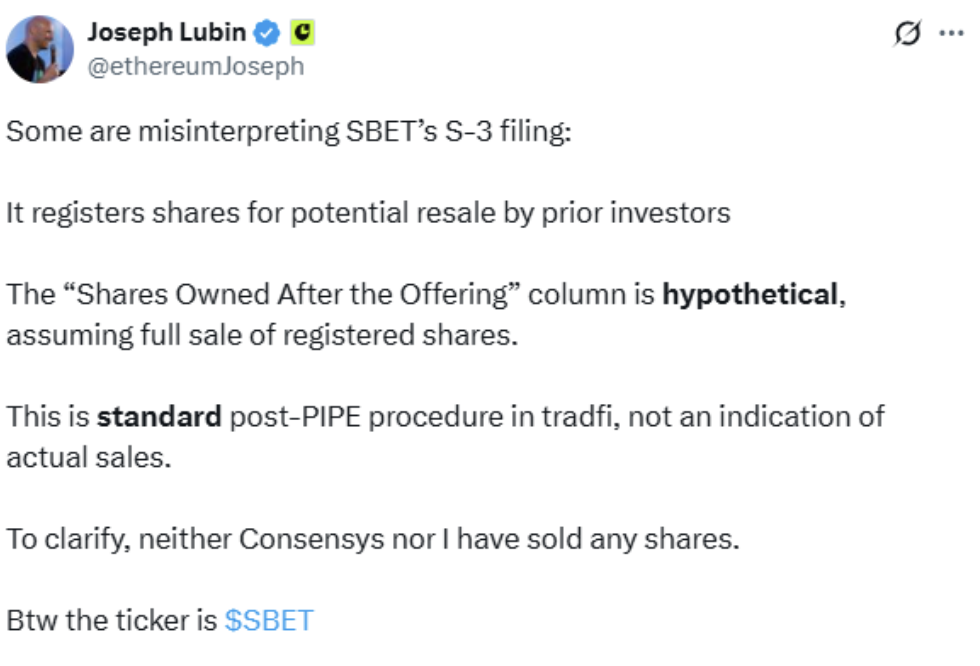980x666 pixels.
Task: Click the sentence about resale by prior investors
Action: pos(368,213)
